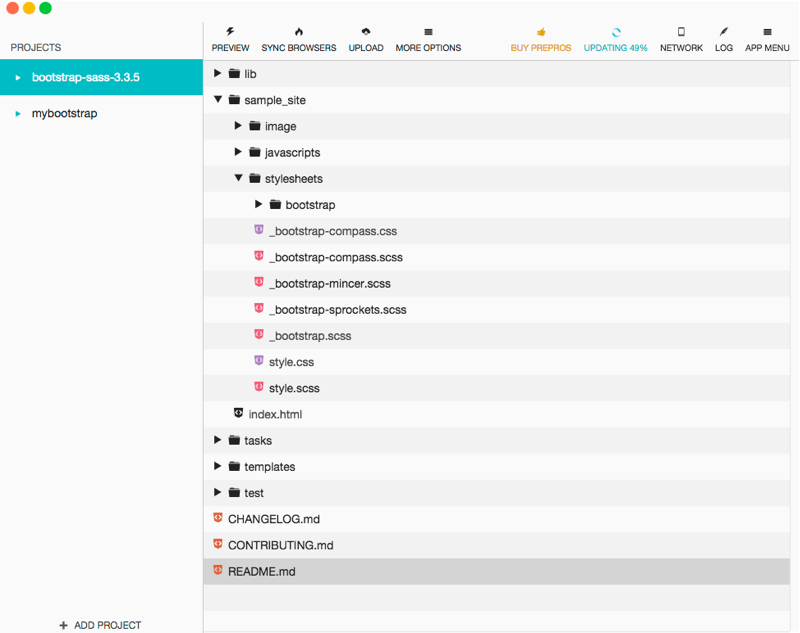
Task: Select the style.scss file
Action: coord(497,388)
